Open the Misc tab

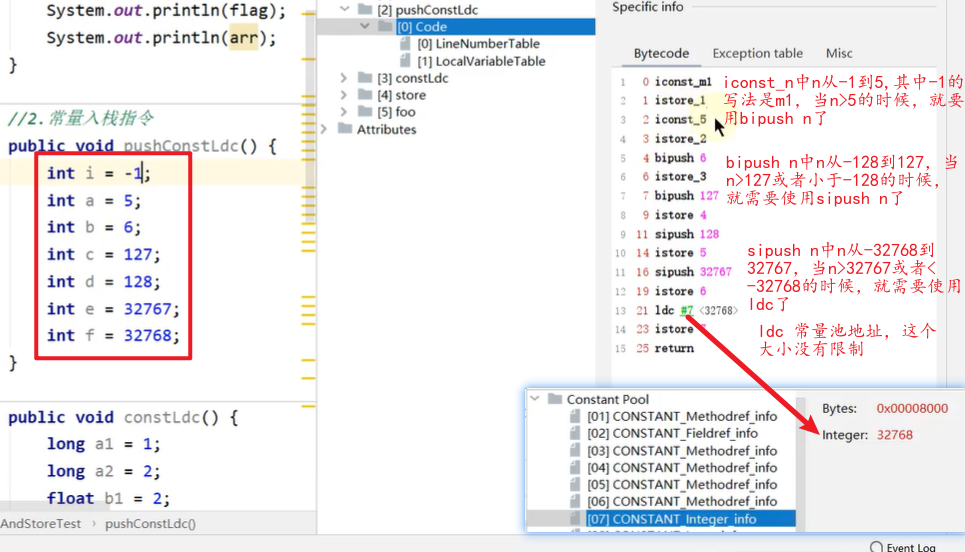coord(838,53)
